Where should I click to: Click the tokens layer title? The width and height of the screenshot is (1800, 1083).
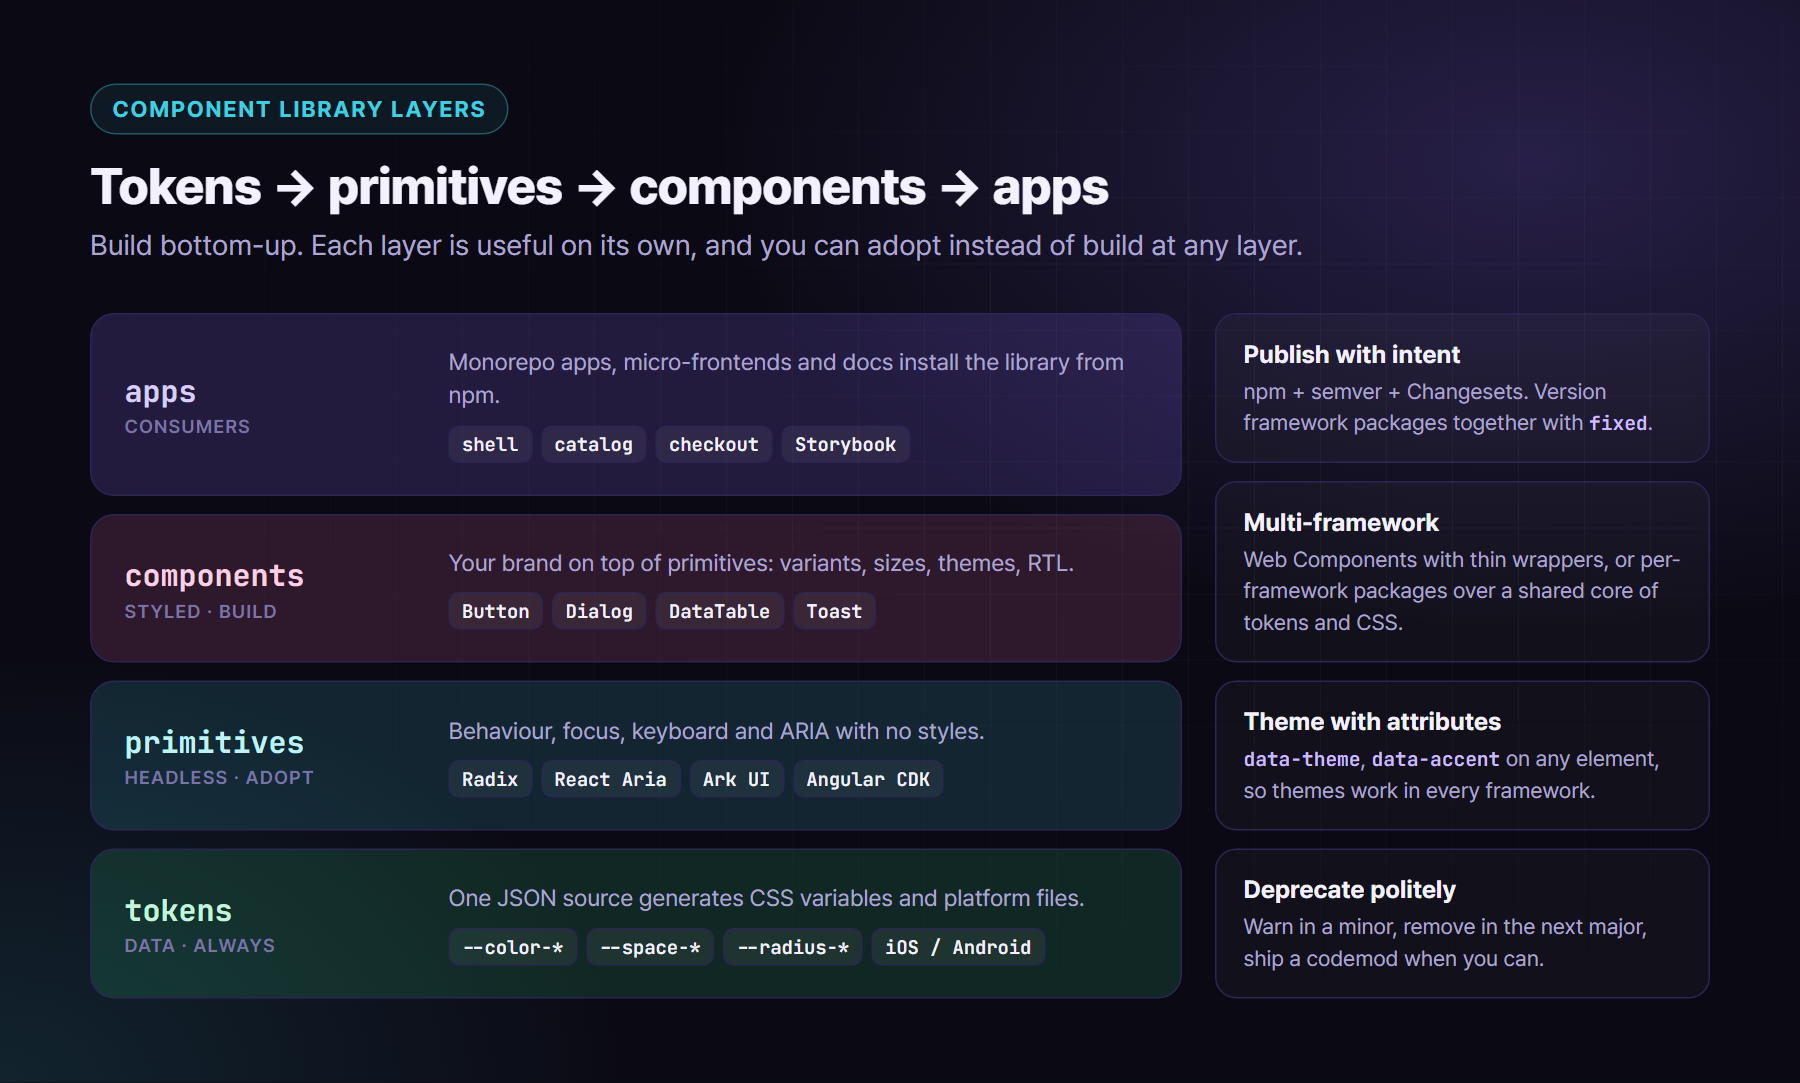(178, 911)
